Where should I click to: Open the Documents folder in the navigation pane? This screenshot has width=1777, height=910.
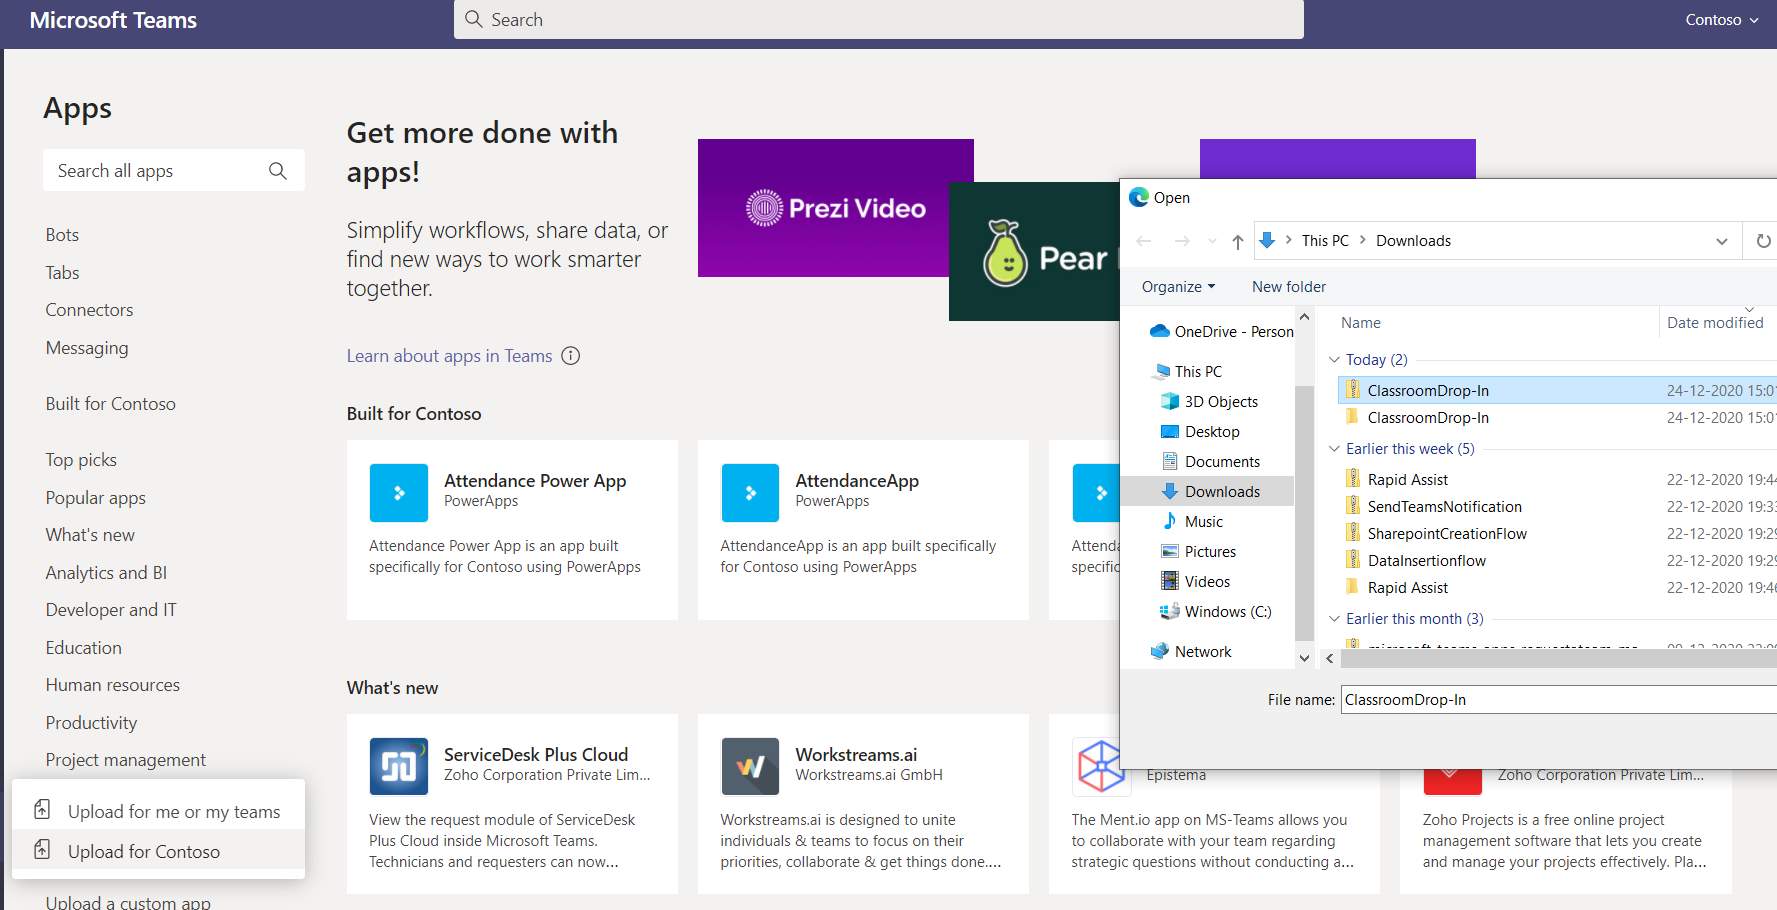point(1210,462)
